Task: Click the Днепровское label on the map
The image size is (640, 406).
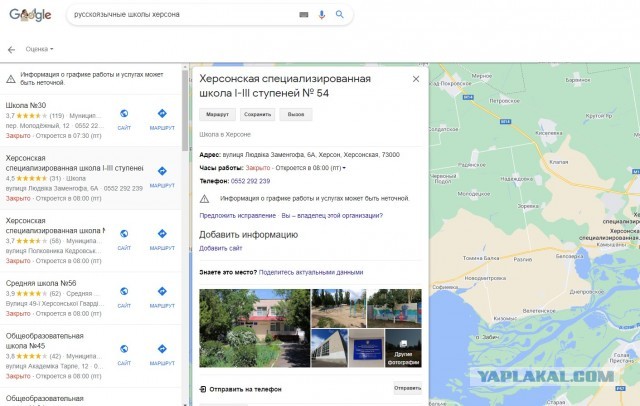Action: click(x=587, y=292)
